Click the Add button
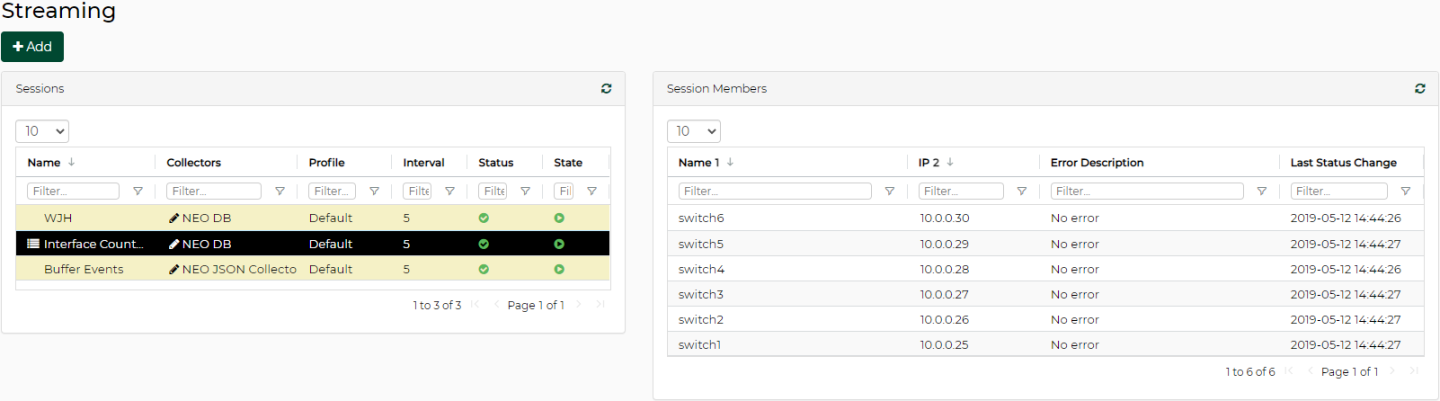 tap(32, 47)
